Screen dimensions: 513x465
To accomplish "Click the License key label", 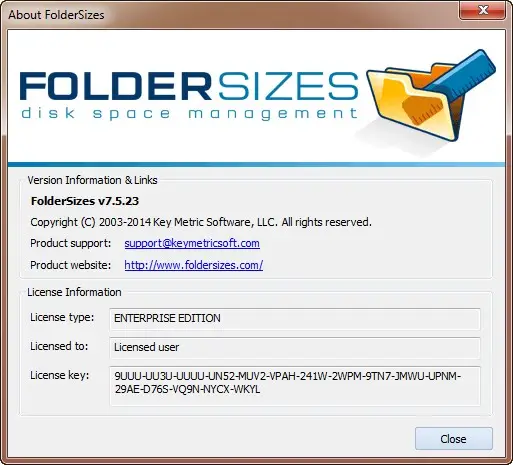I will (60, 376).
